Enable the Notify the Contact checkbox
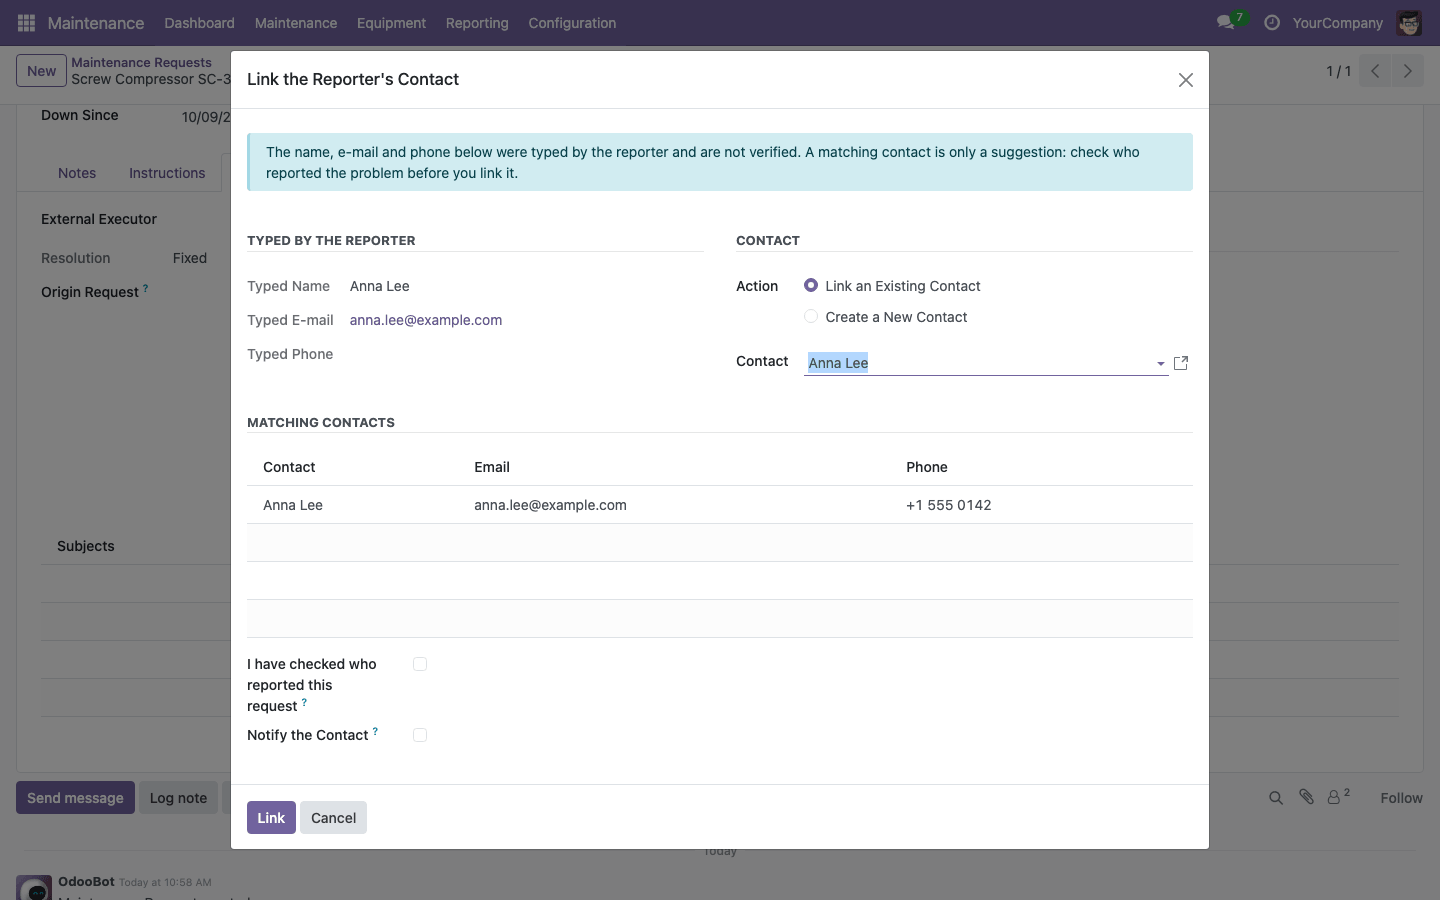The image size is (1440, 900). point(420,735)
